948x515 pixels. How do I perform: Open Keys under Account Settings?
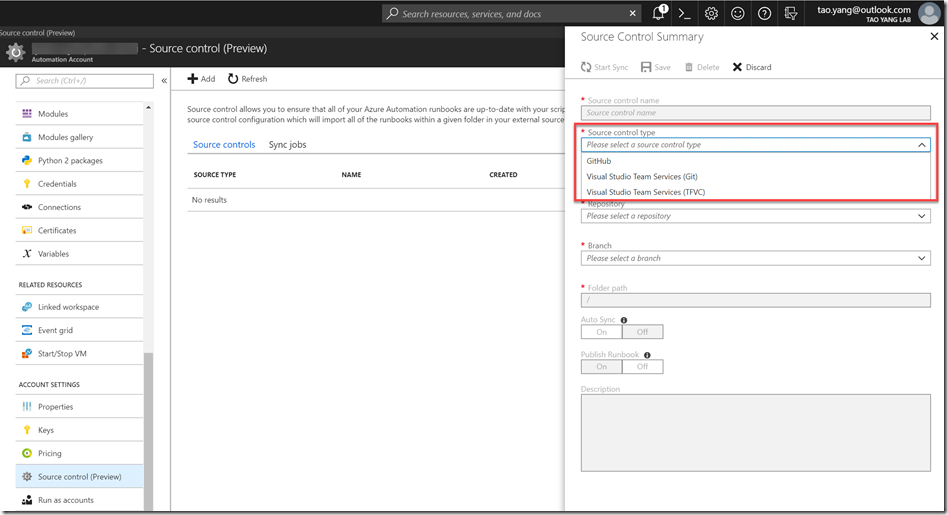coord(79,430)
